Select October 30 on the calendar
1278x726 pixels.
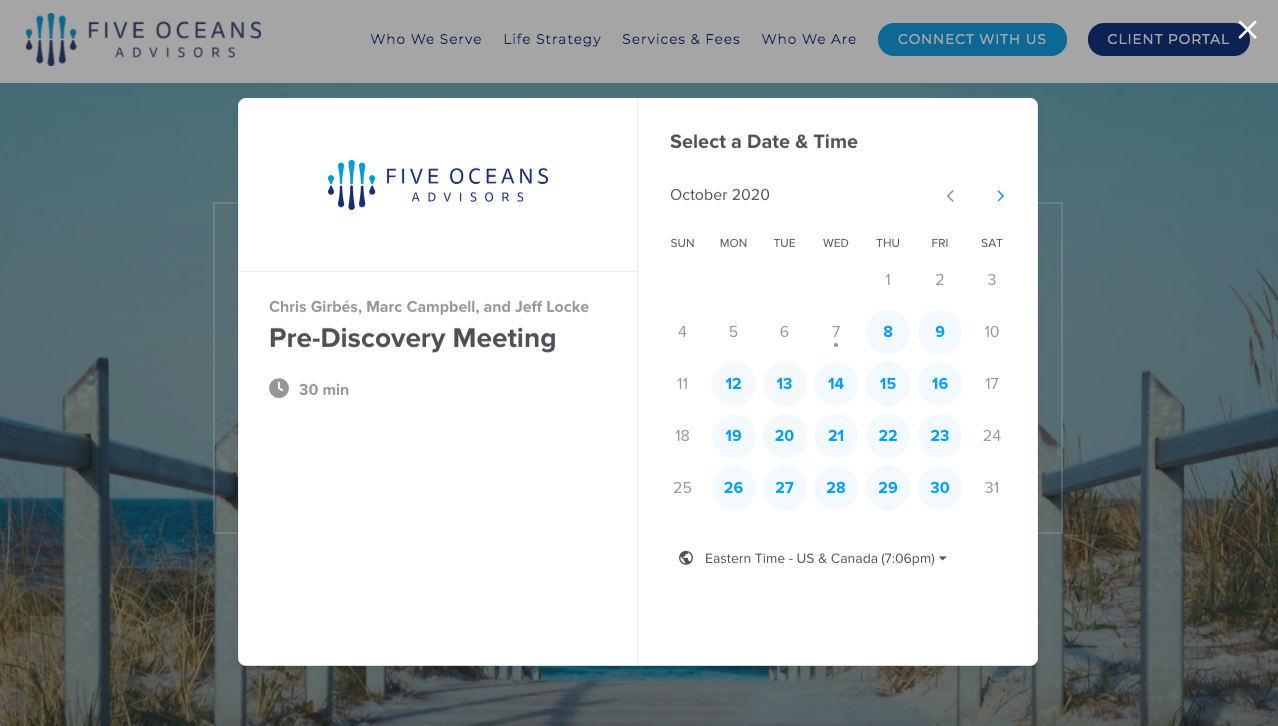(940, 487)
